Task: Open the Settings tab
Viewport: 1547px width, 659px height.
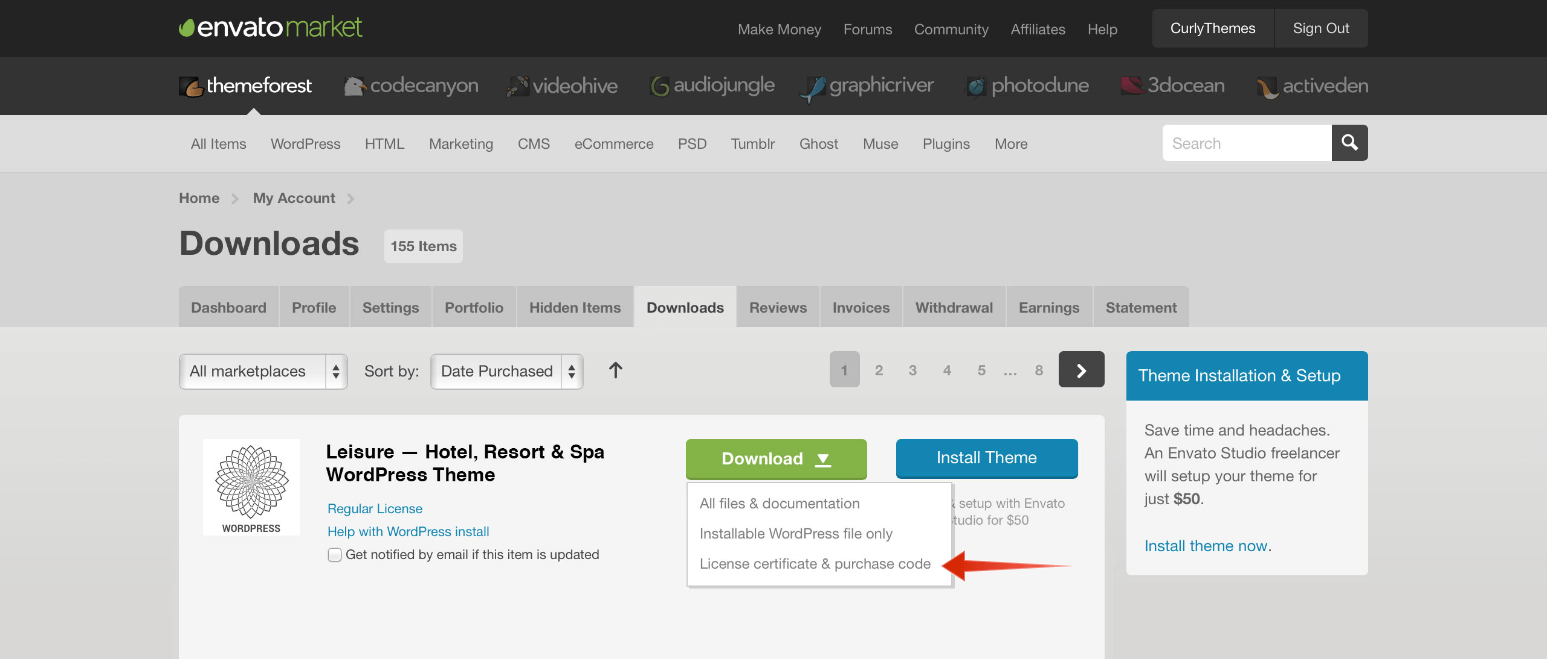Action: coord(391,307)
